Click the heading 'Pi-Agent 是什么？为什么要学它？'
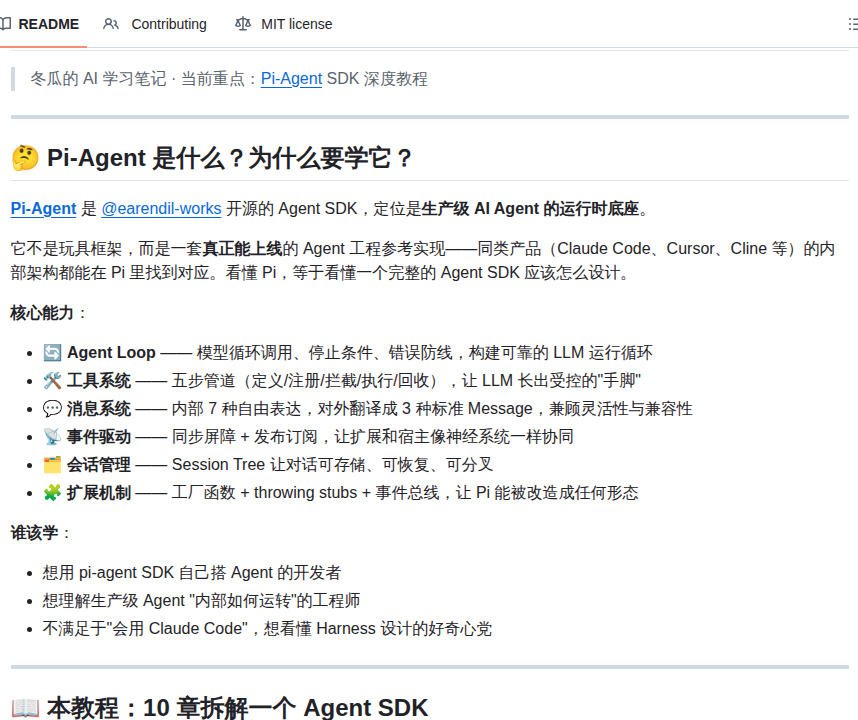The image size is (858, 720). pos(230,158)
